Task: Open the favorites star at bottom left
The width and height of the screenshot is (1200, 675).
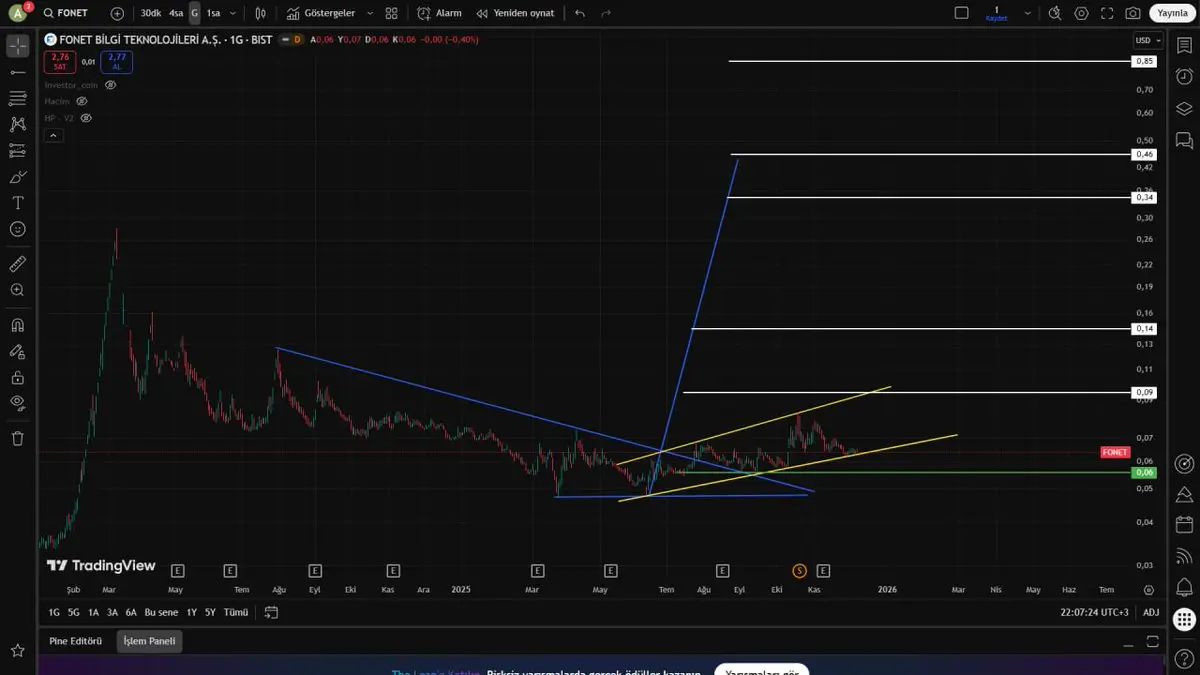Action: click(x=17, y=651)
